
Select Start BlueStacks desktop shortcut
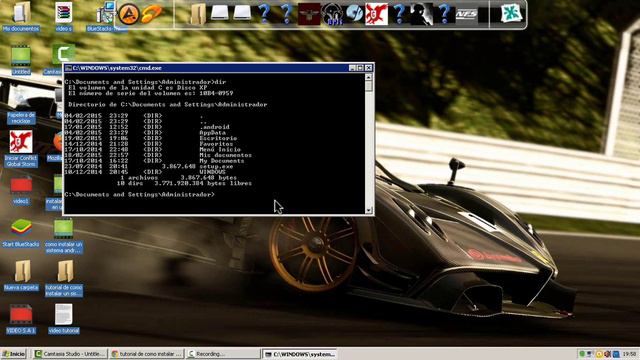21,233
